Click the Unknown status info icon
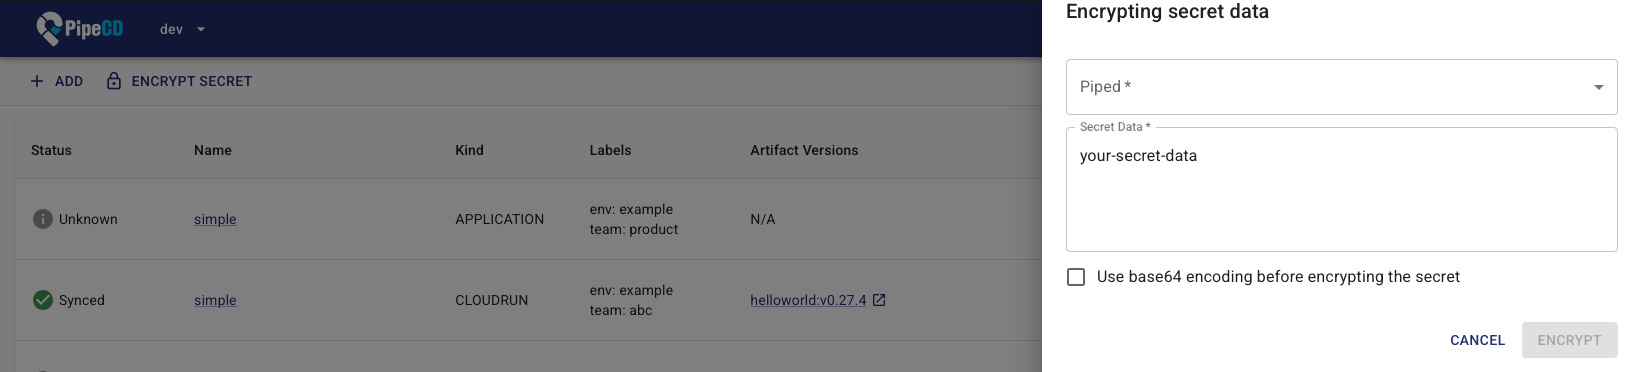1641x372 pixels. (43, 219)
